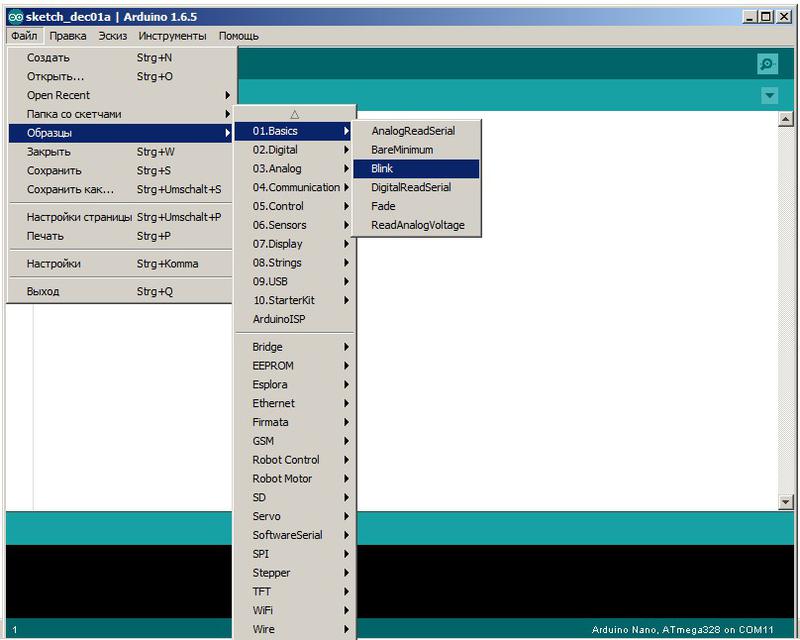Open the Bridge library examples

coord(294,347)
